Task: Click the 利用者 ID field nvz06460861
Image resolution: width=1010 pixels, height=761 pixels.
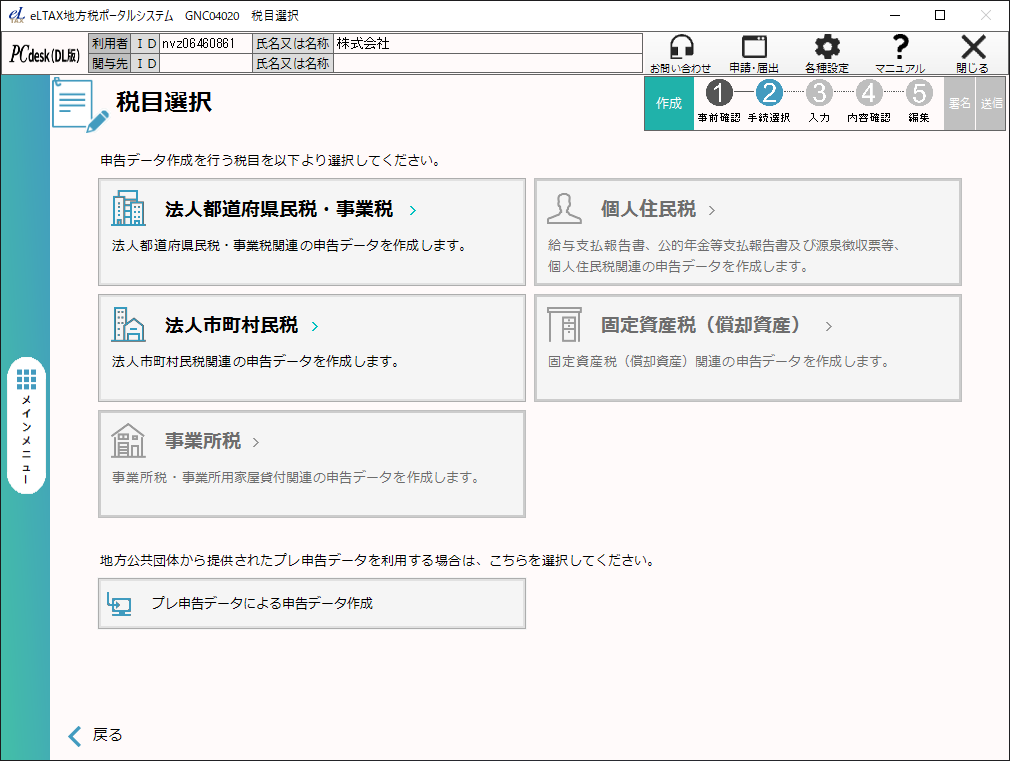Action: [206, 44]
